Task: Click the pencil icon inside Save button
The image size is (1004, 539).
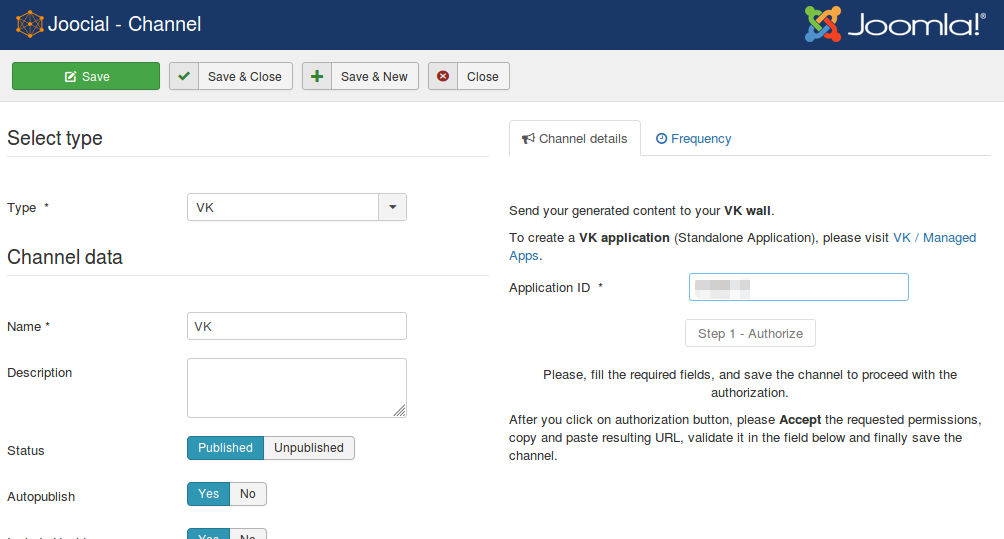Action: point(70,77)
